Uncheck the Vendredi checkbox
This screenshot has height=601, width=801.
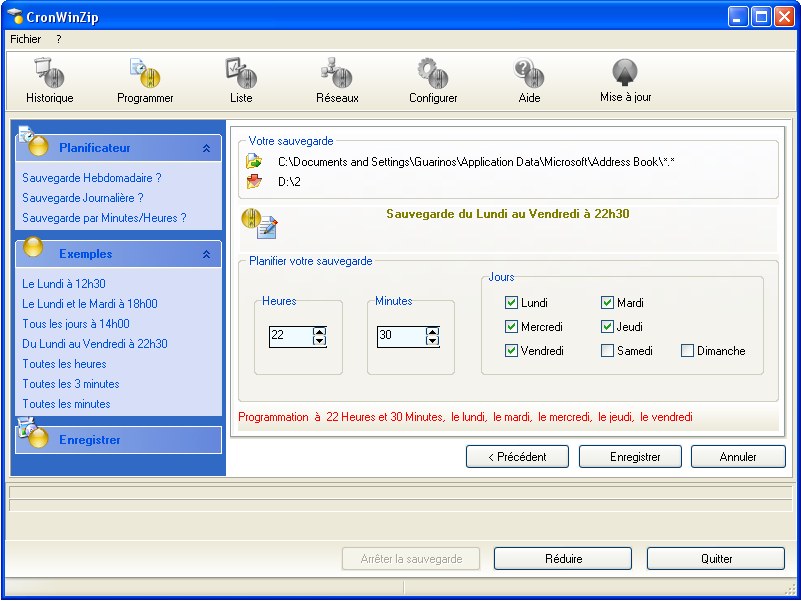(x=511, y=351)
